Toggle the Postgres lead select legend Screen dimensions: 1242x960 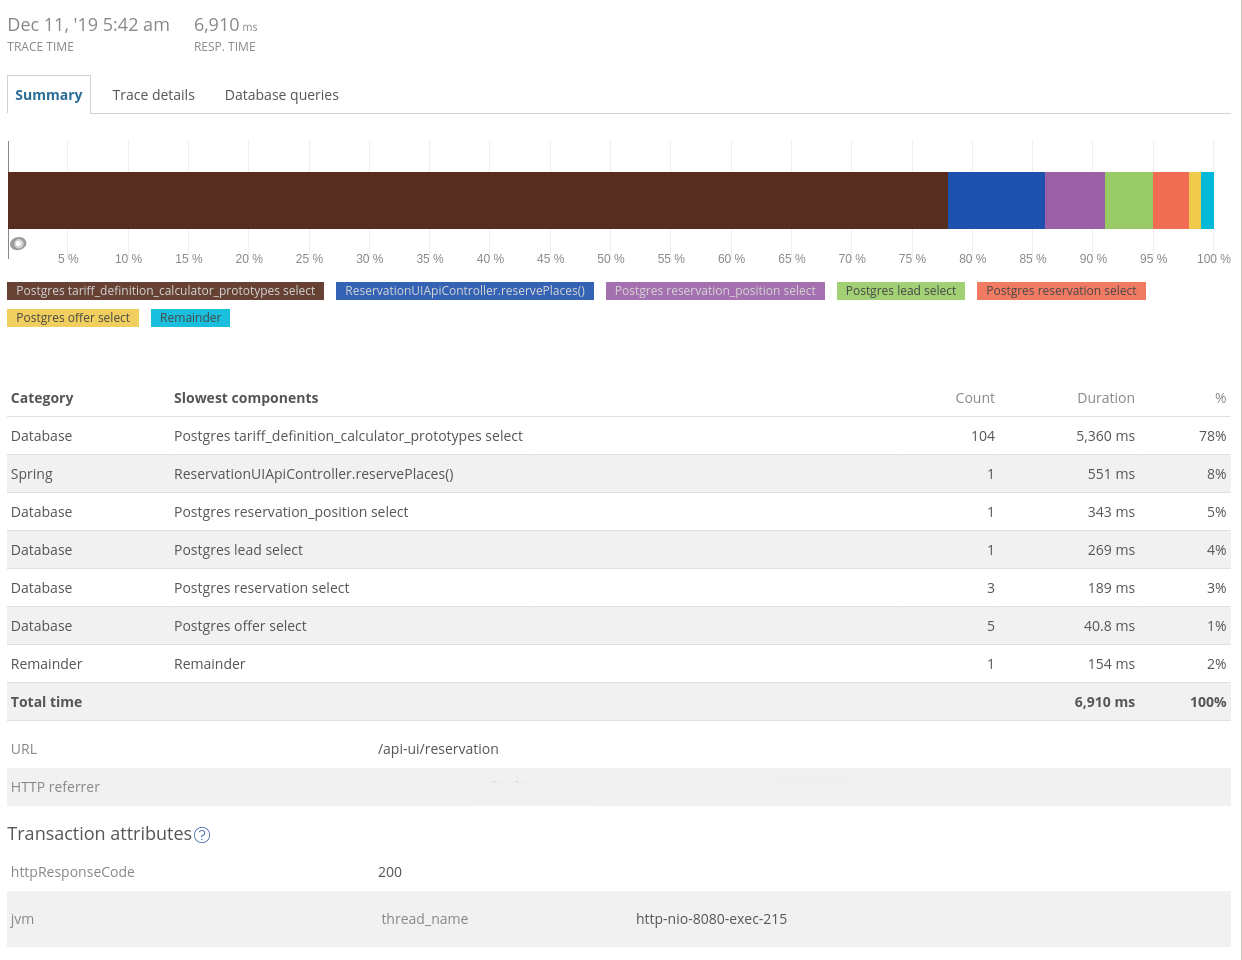[901, 291]
